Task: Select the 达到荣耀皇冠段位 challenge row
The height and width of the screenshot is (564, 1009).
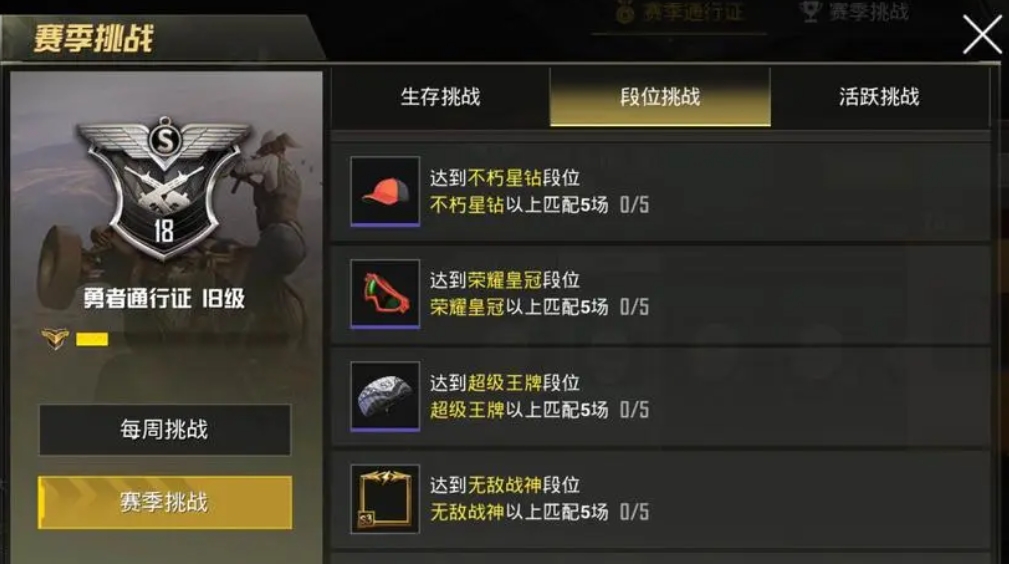Action: click(661, 294)
